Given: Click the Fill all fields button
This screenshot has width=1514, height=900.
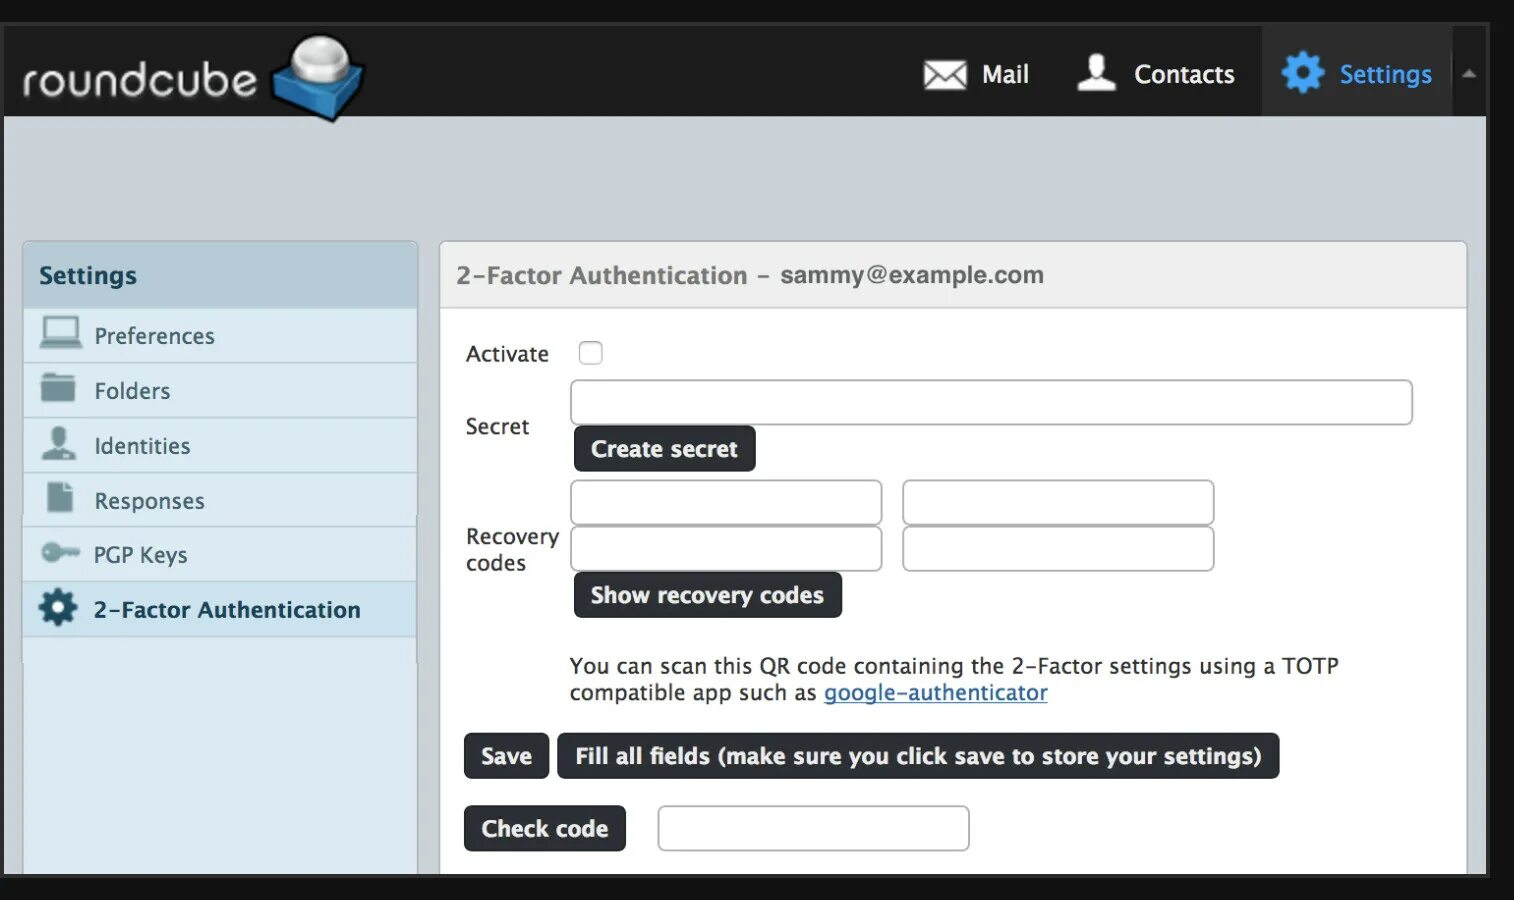Looking at the screenshot, I should click(917, 756).
